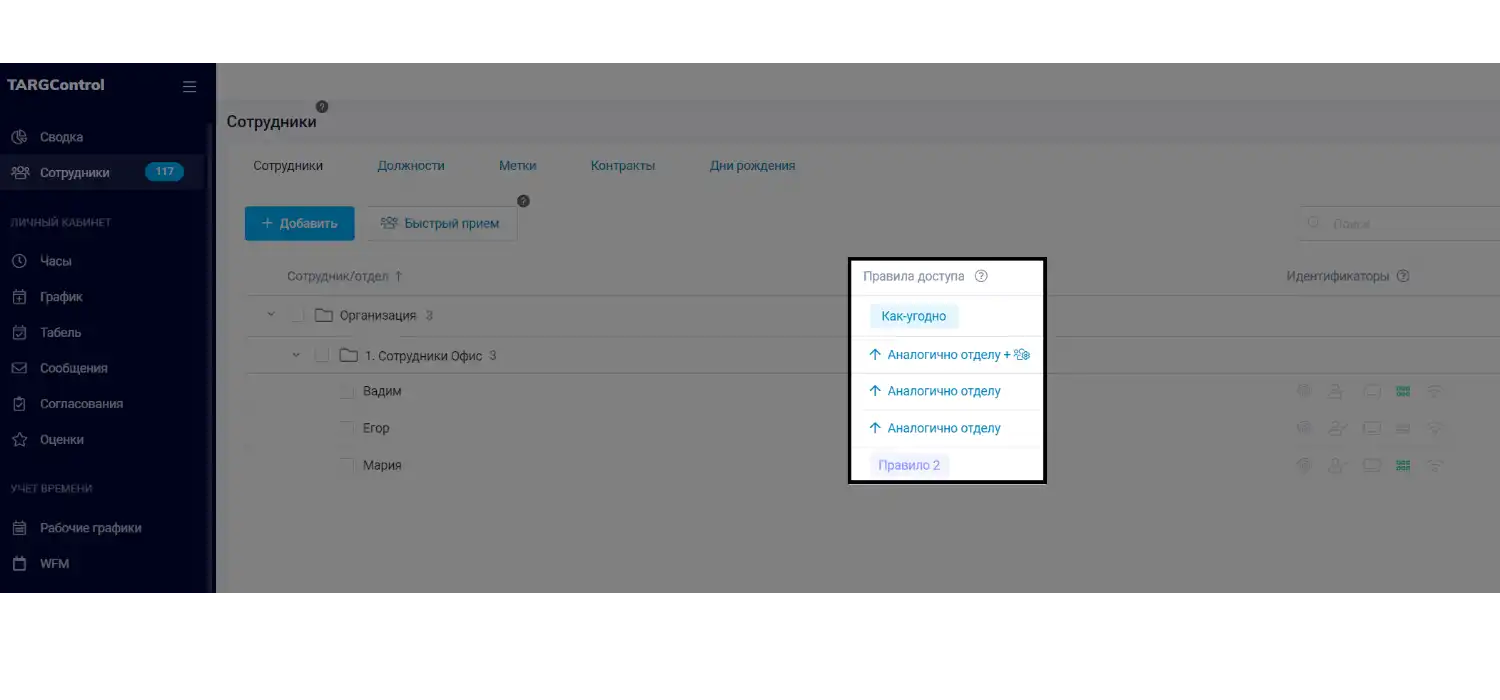Open the Контракты tab
Image resolution: width=1500 pixels, height=700 pixels.
(623, 166)
